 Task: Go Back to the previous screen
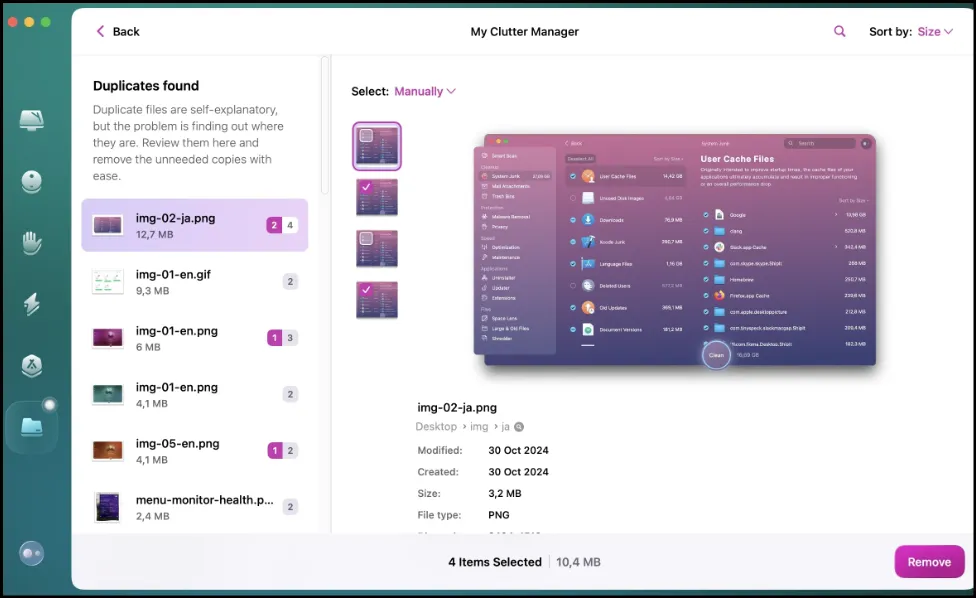point(117,31)
